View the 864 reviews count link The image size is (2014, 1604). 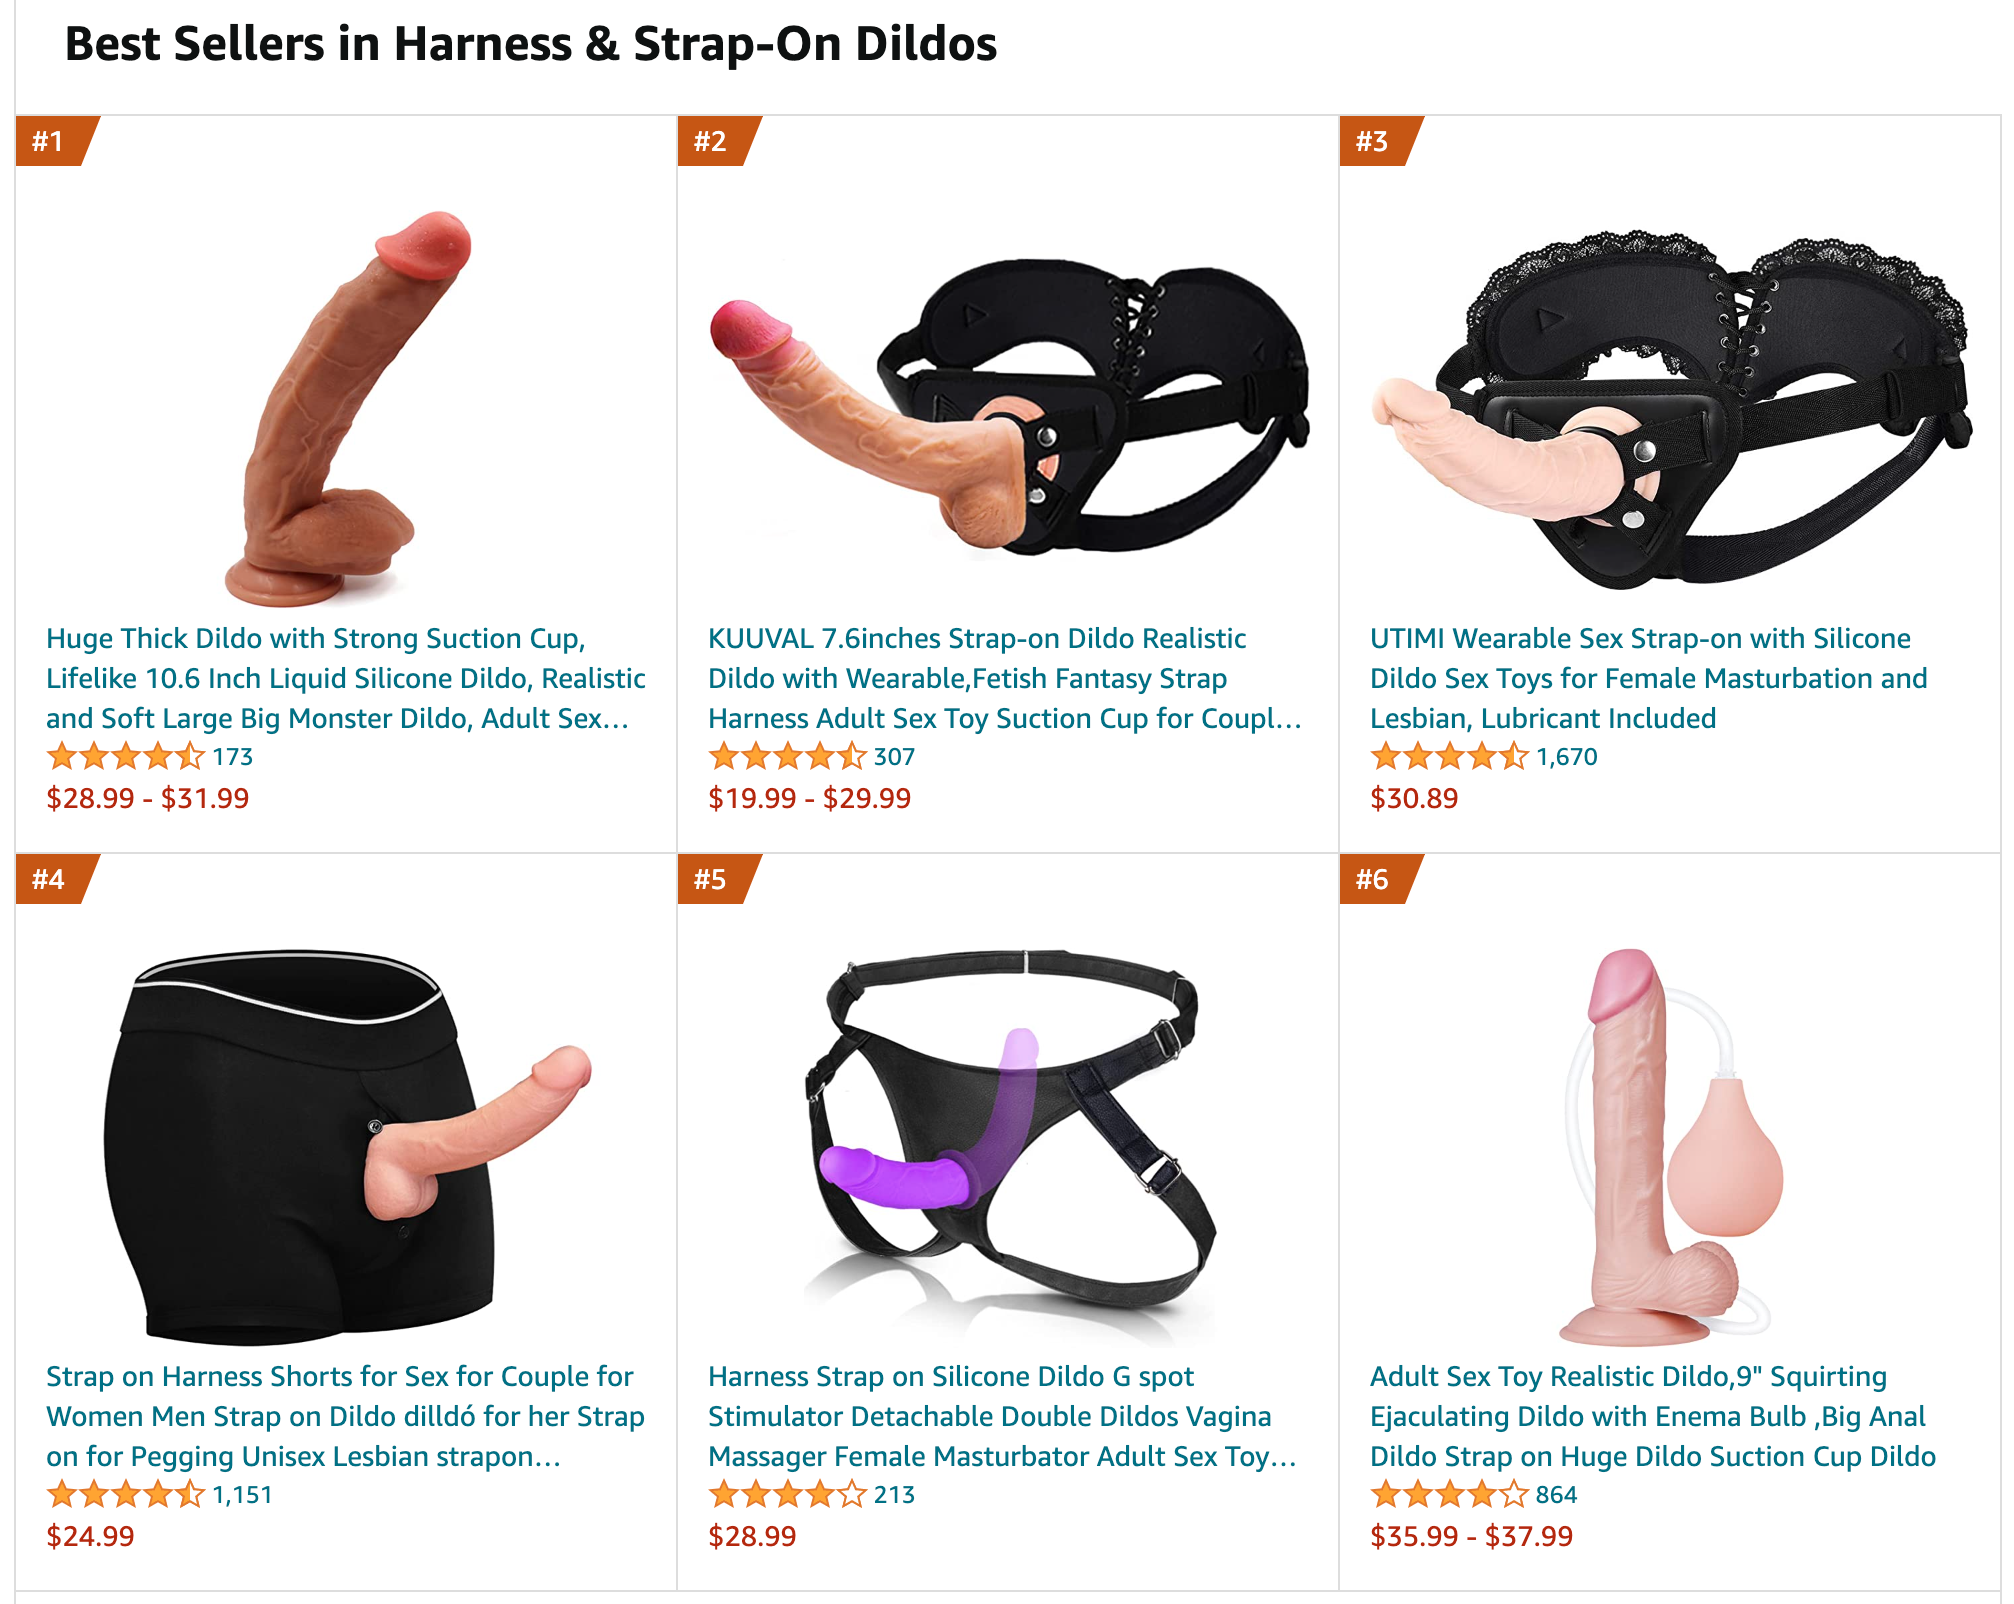click(1556, 1495)
